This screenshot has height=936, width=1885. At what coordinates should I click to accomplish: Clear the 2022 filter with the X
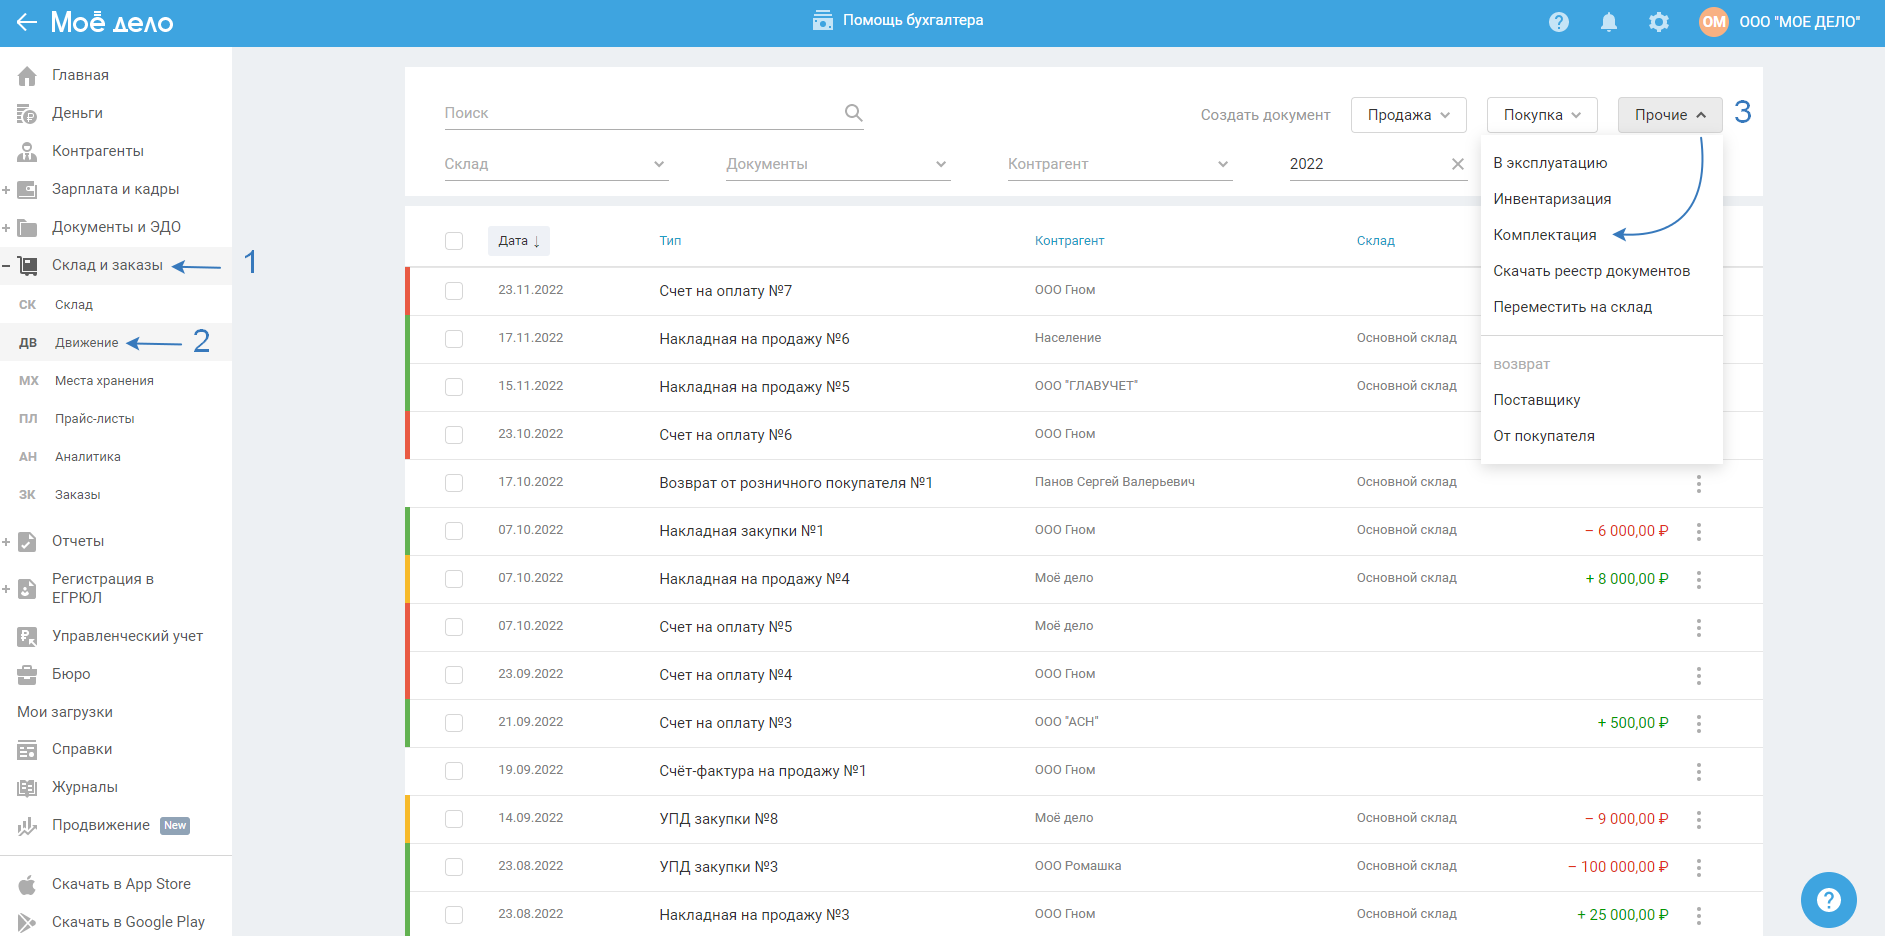pos(1457,164)
